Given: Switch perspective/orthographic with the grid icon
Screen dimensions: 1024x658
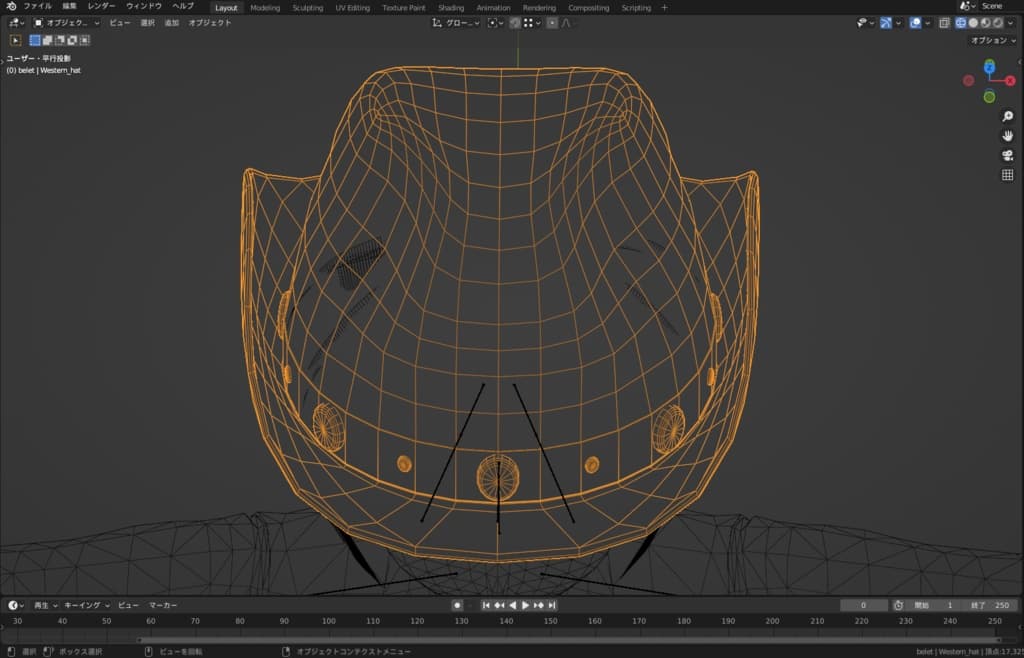Looking at the screenshot, I should pyautogui.click(x=1007, y=175).
